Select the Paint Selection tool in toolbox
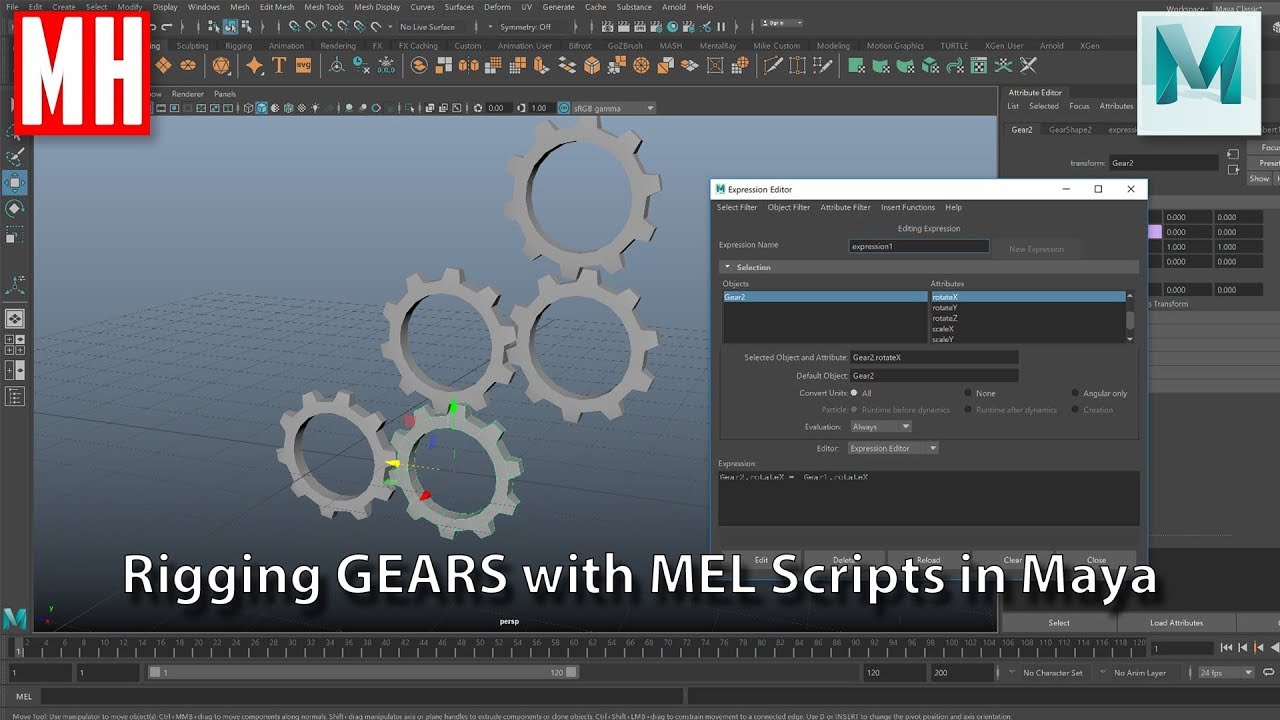 [x=16, y=156]
